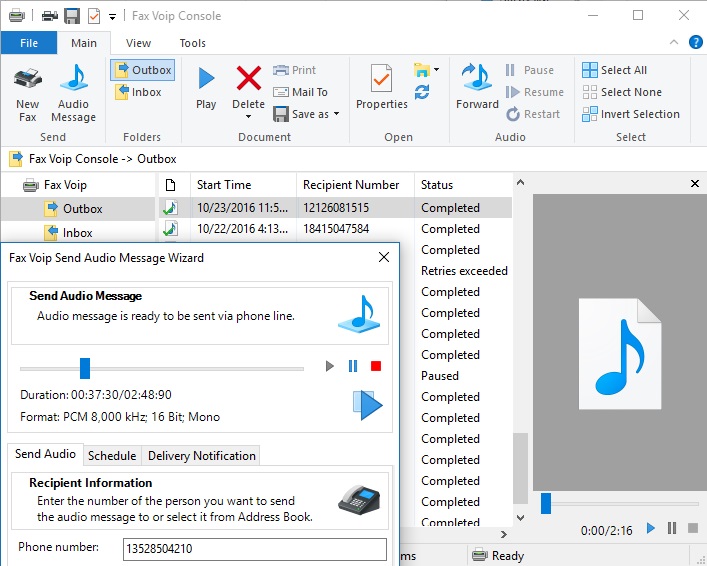This screenshot has width=707, height=566.
Task: Click the Print ribbon button
Action: [x=294, y=70]
